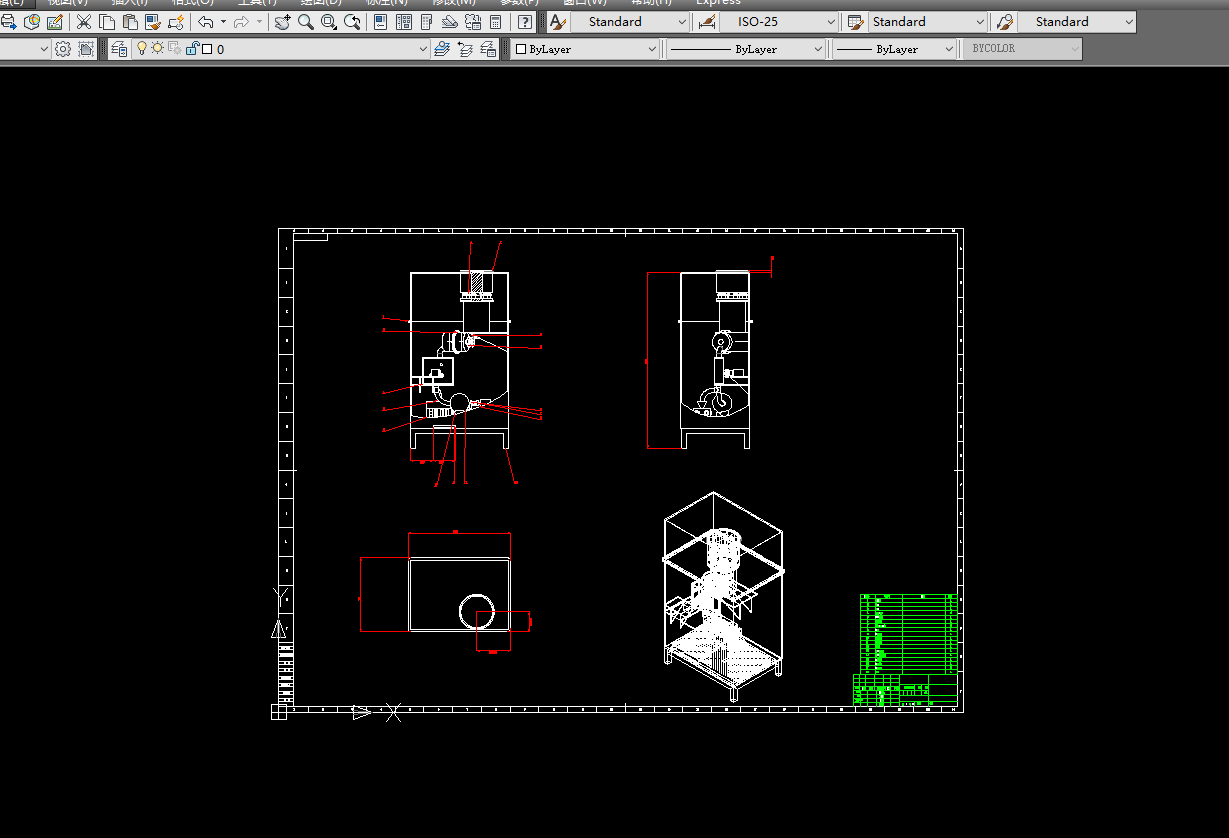Open the Table Style manager icon
This screenshot has height=838, width=1229.
tap(855, 22)
